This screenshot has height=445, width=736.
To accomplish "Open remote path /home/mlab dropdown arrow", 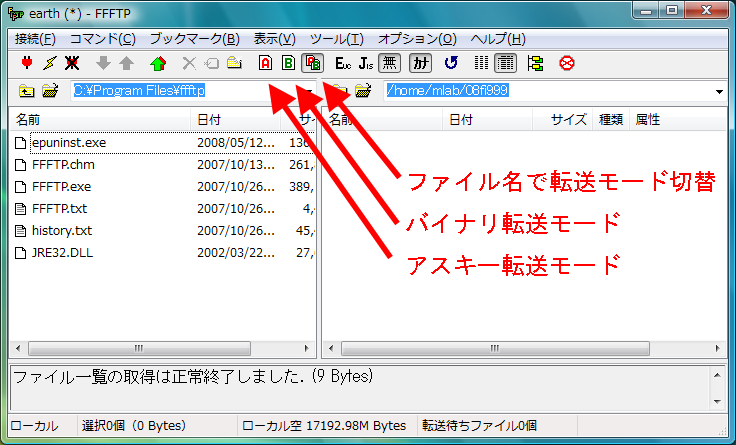I will pyautogui.click(x=719, y=92).
